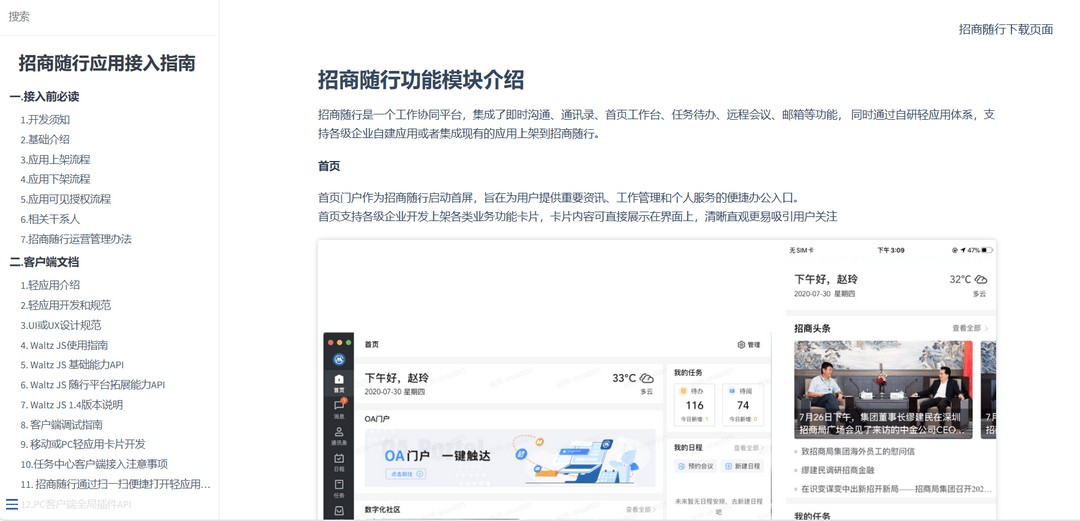Viewport: 1080px width, 521px height.
Task: Open 1.轻应用介绍 in the sidebar
Action: pos(50,285)
